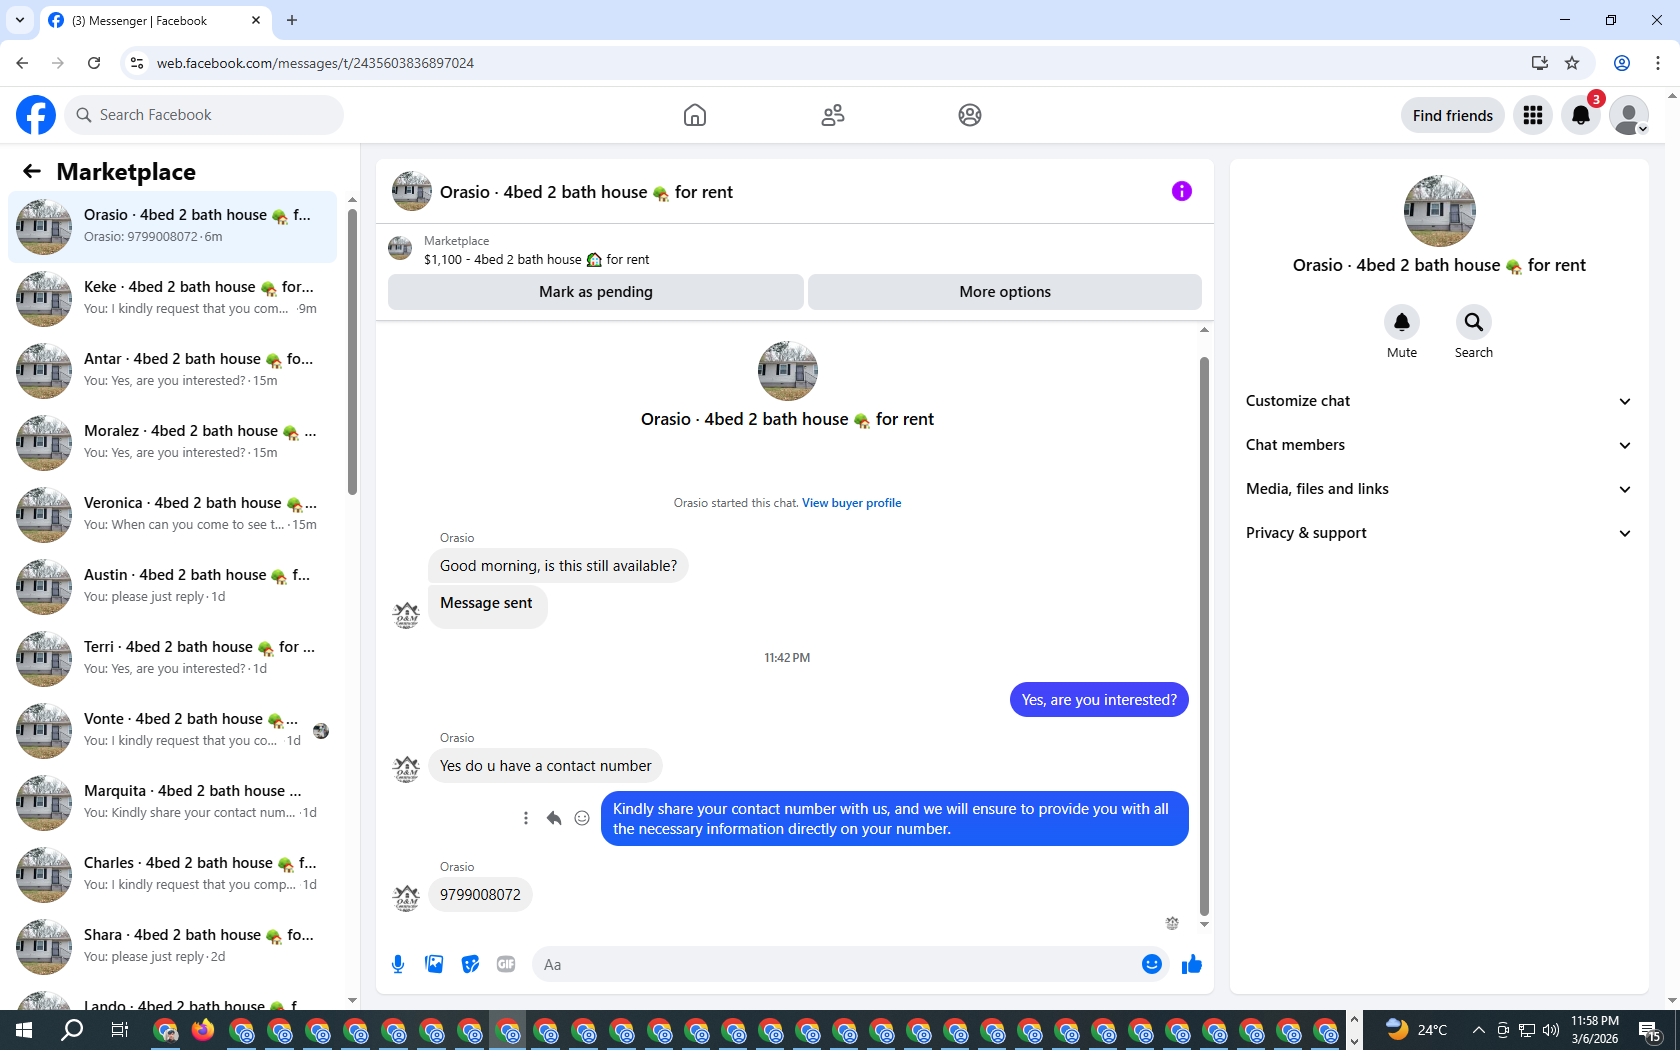Open the Facebook home logo
The width and height of the screenshot is (1680, 1050).
[36, 115]
